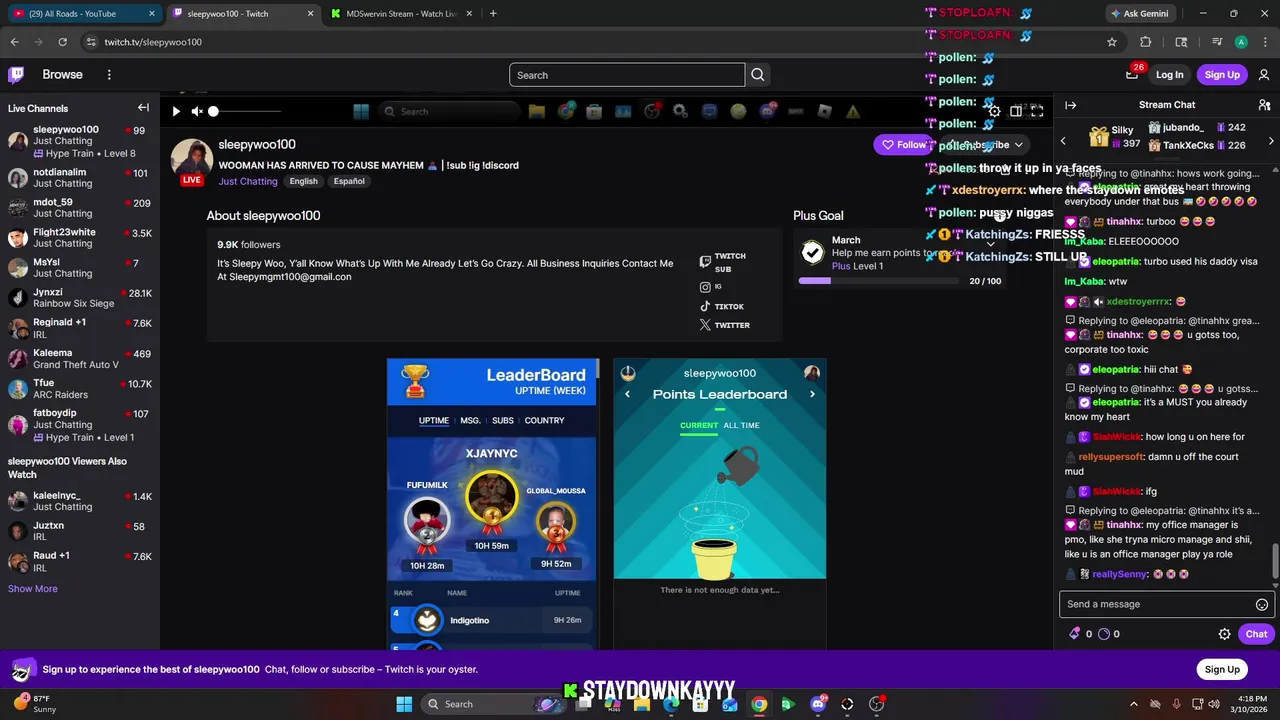Viewport: 1280px width, 720px height.
Task: Open the Bits balance icon
Action: coord(1075,634)
